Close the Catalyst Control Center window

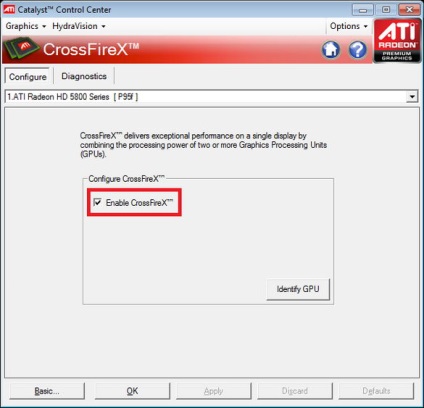pos(409,10)
